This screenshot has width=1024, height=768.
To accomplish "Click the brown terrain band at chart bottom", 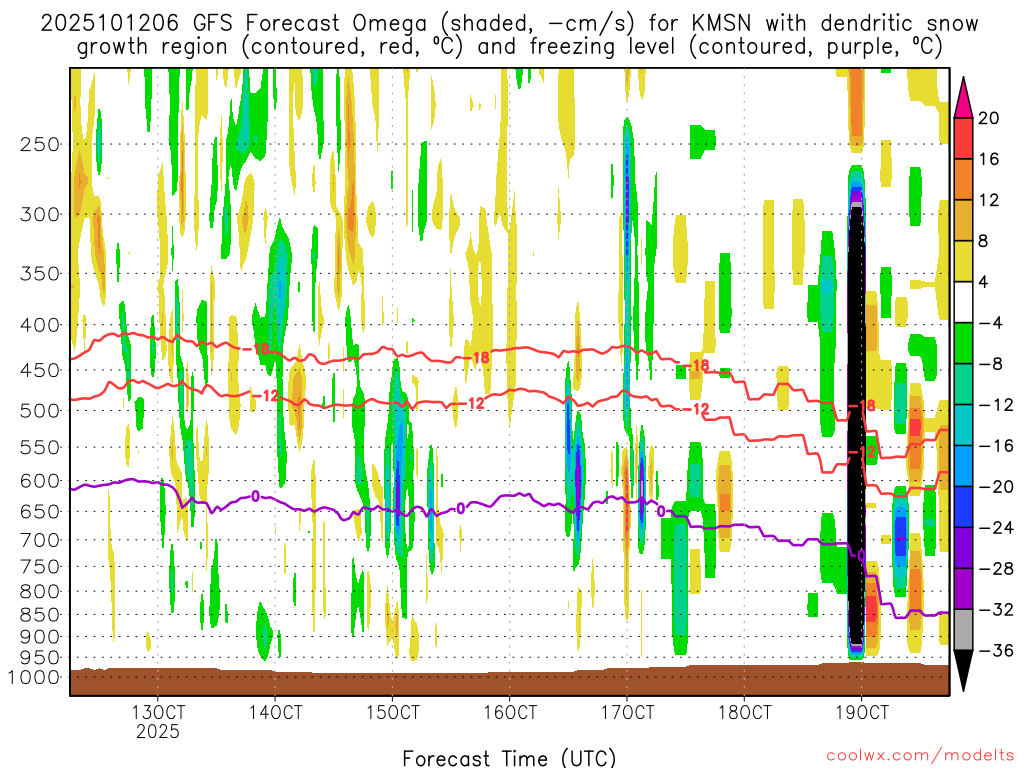I will (x=509, y=682).
